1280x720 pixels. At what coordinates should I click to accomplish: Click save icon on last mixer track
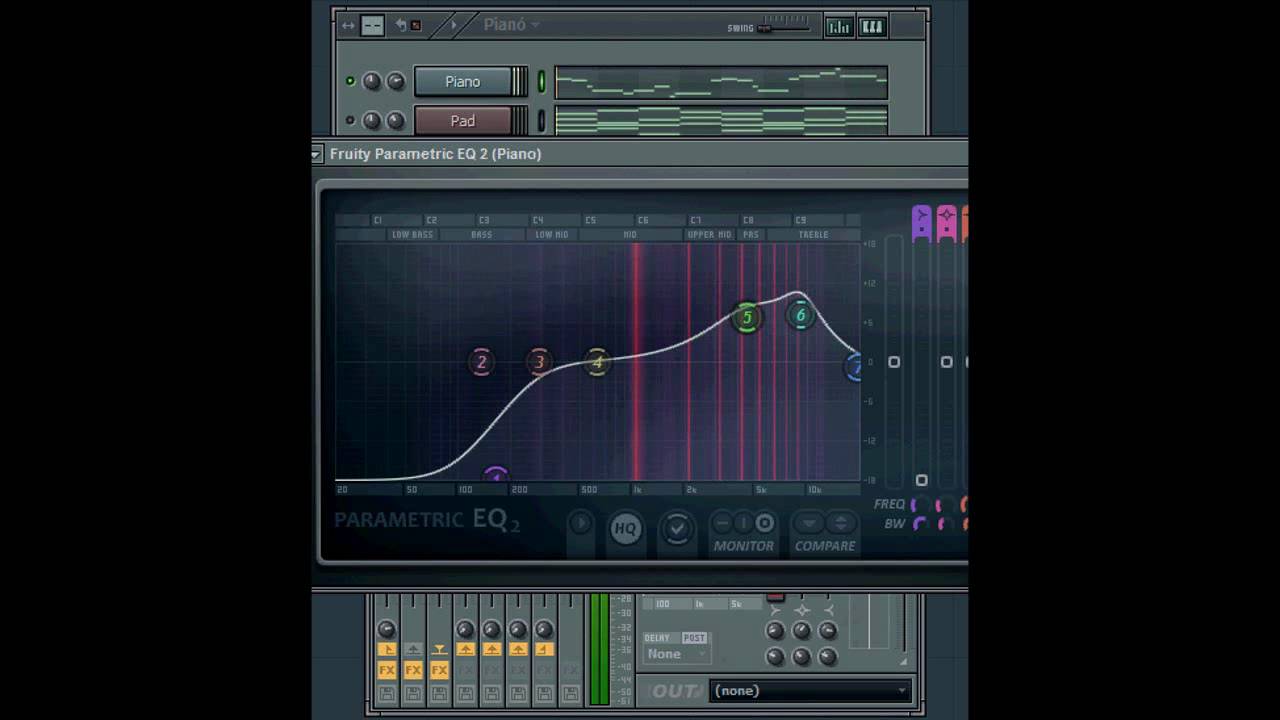point(570,693)
